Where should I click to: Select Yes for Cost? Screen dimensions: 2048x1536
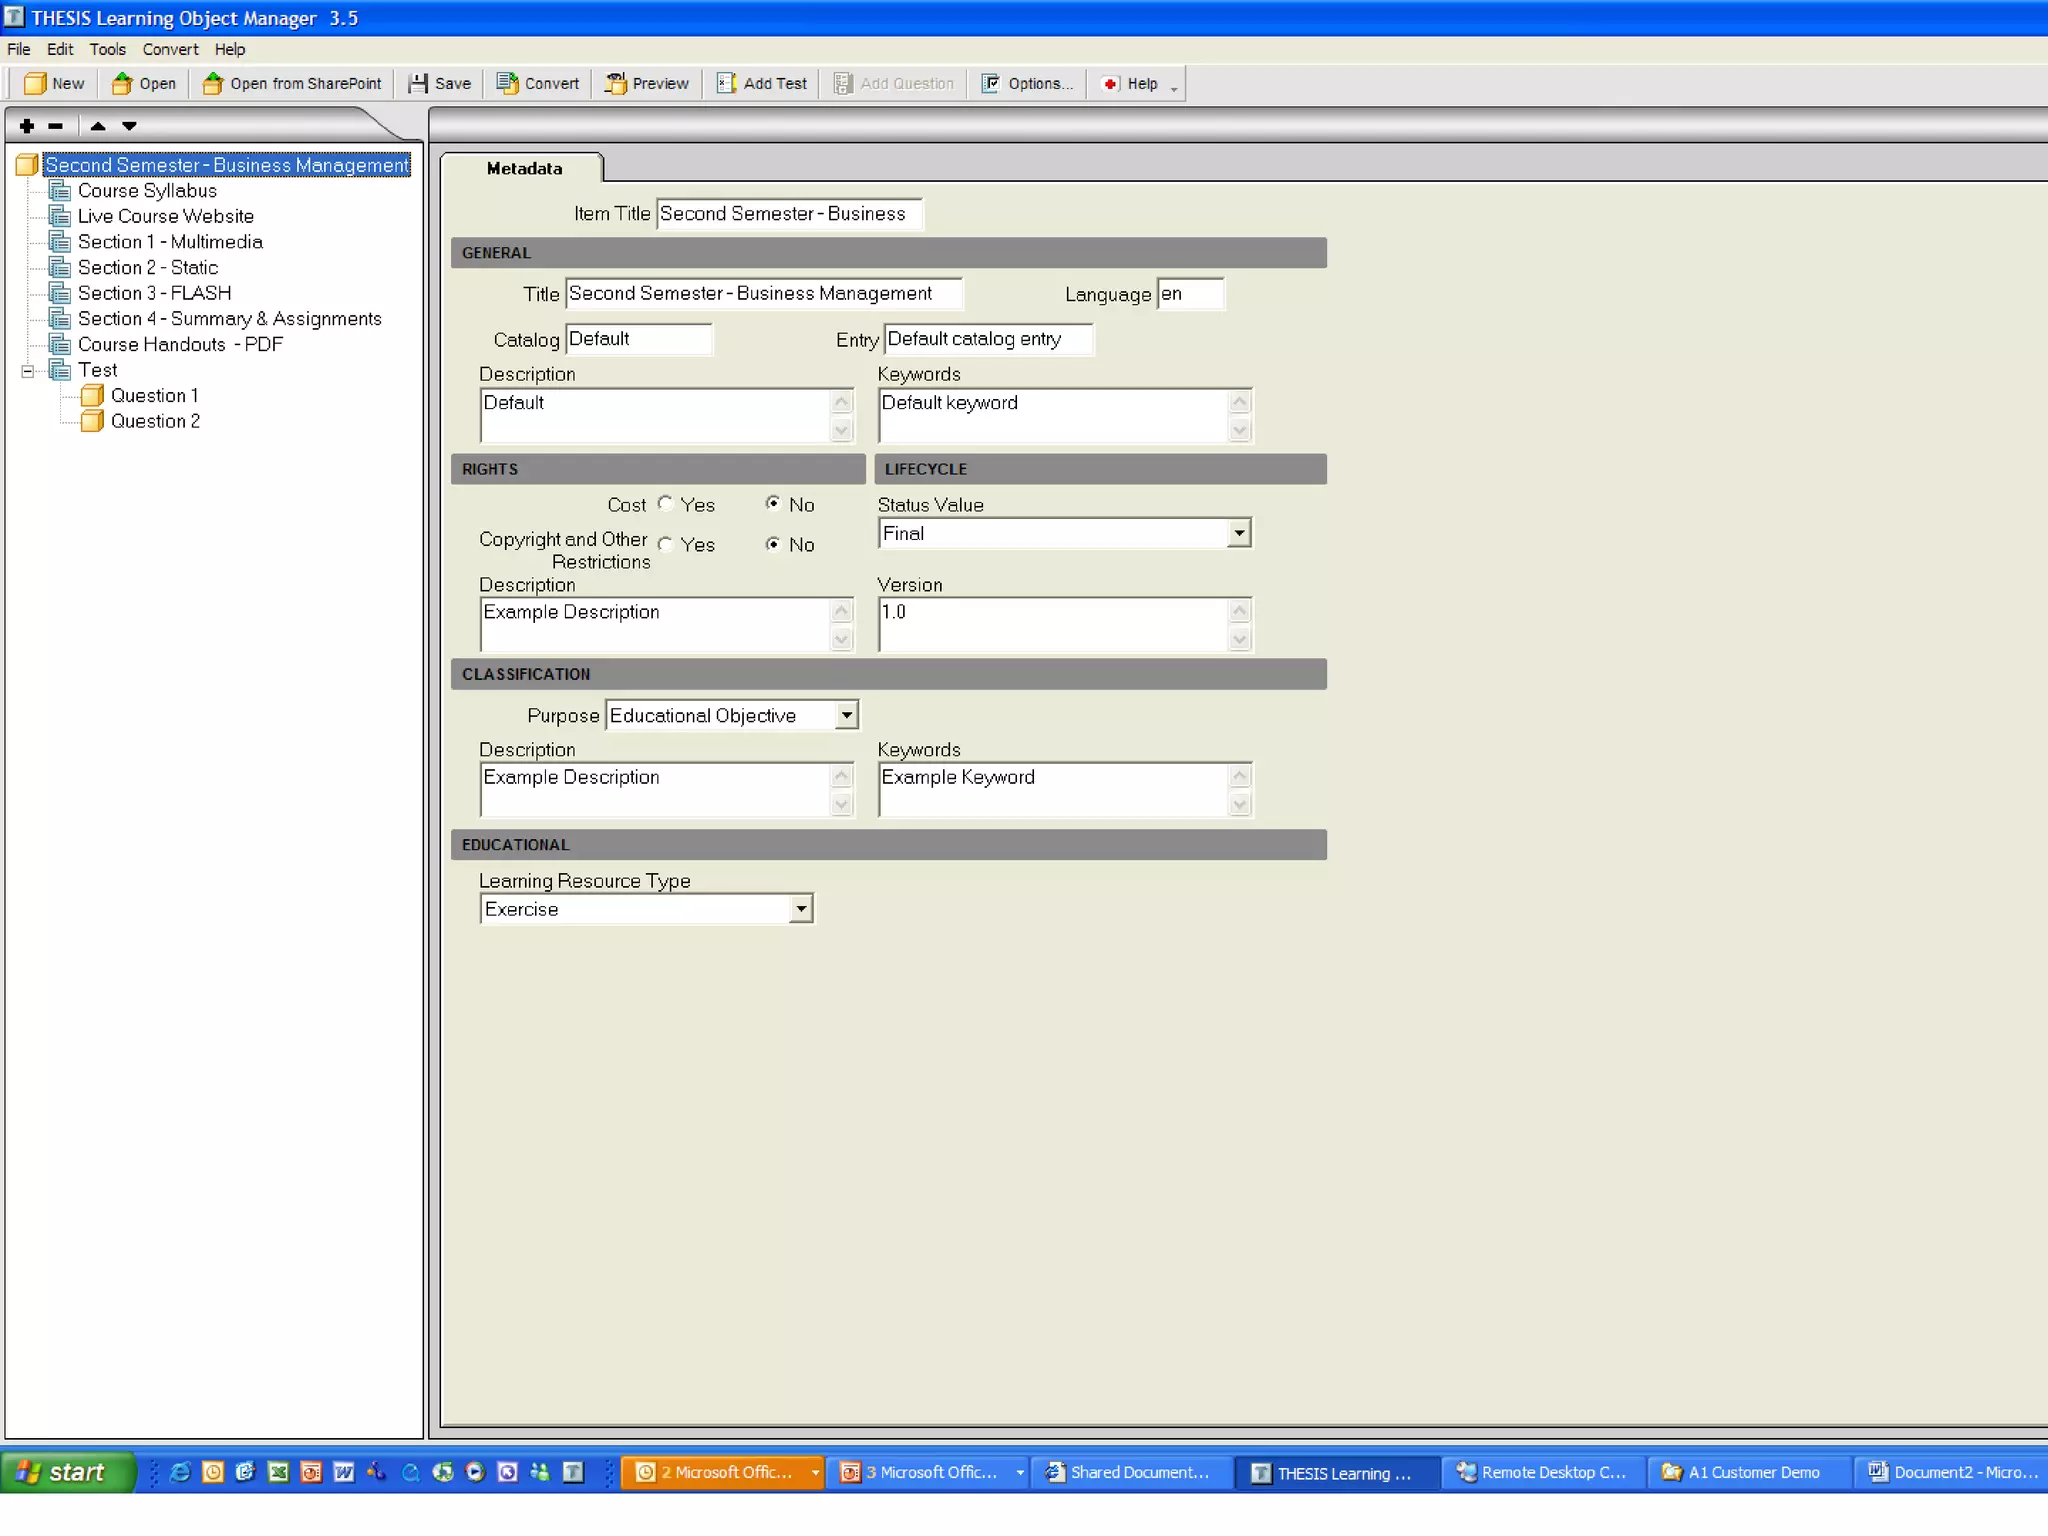pos(666,504)
